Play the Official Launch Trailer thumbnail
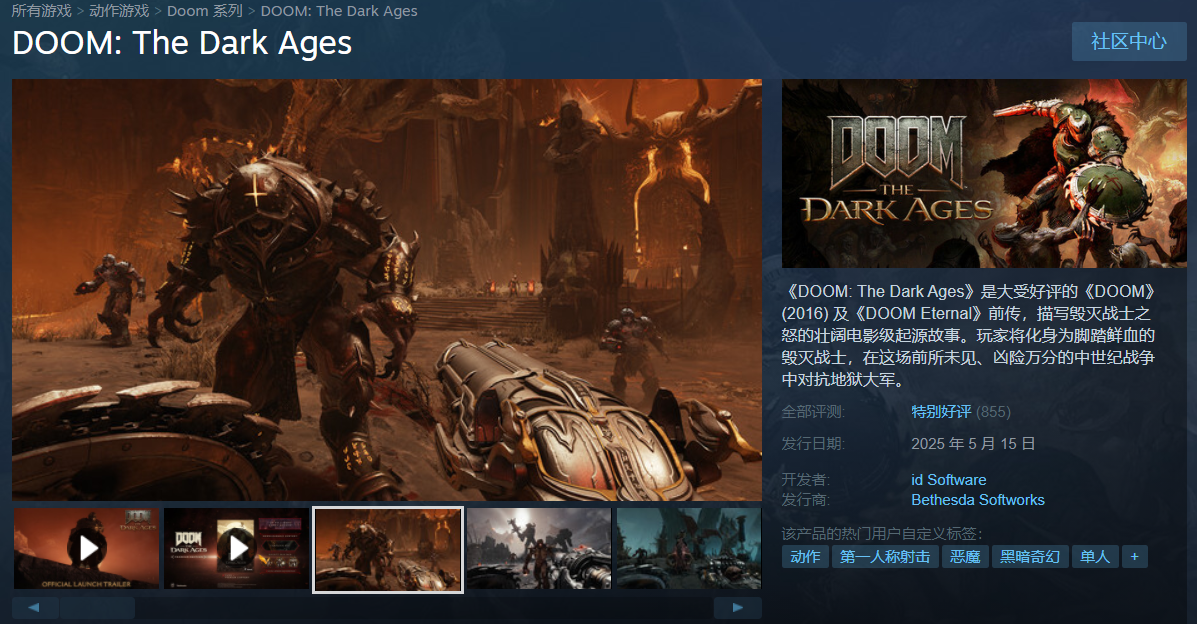Screen dimensions: 1197x624 pyautogui.click(x=86, y=548)
